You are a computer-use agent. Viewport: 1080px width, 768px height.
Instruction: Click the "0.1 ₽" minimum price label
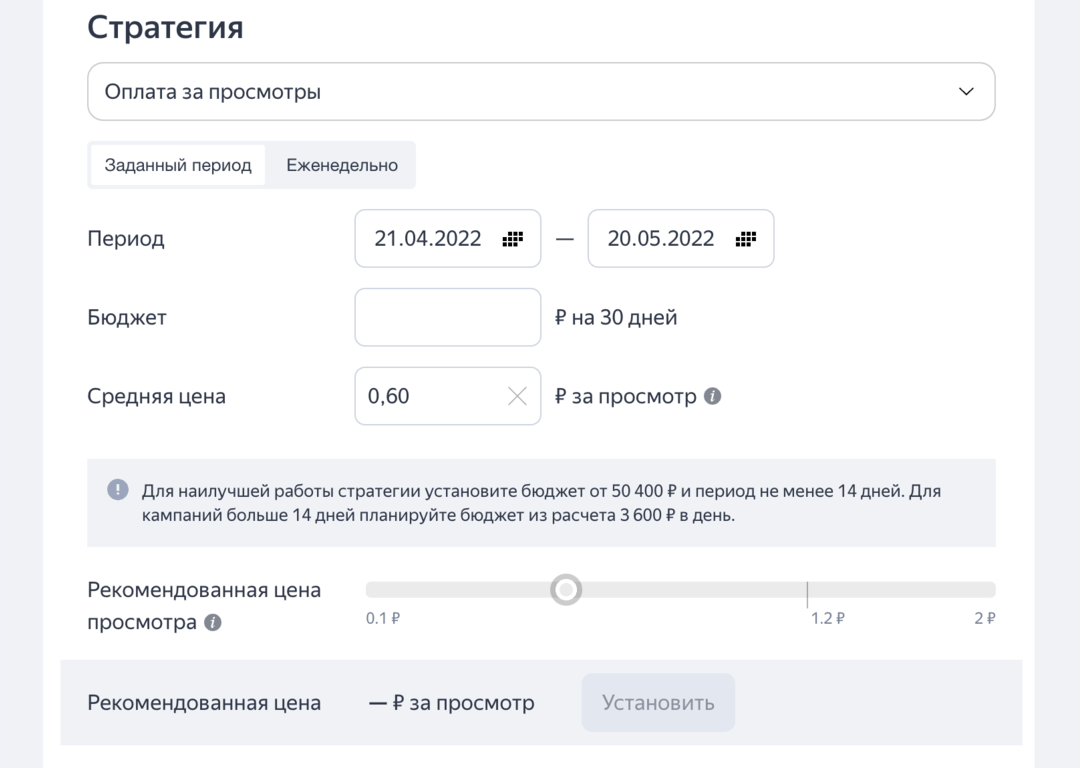tap(381, 618)
